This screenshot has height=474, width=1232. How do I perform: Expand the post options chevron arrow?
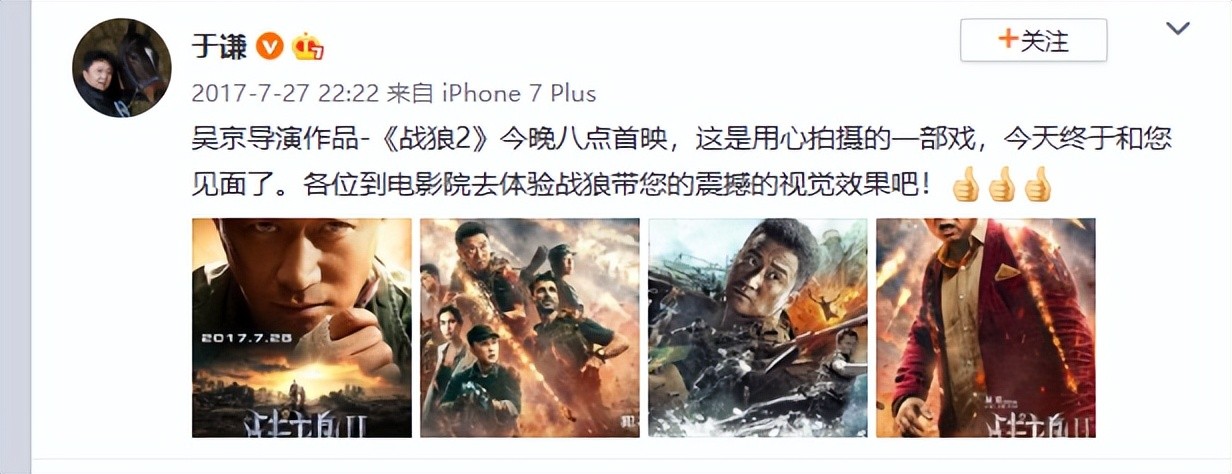pyautogui.click(x=1179, y=30)
